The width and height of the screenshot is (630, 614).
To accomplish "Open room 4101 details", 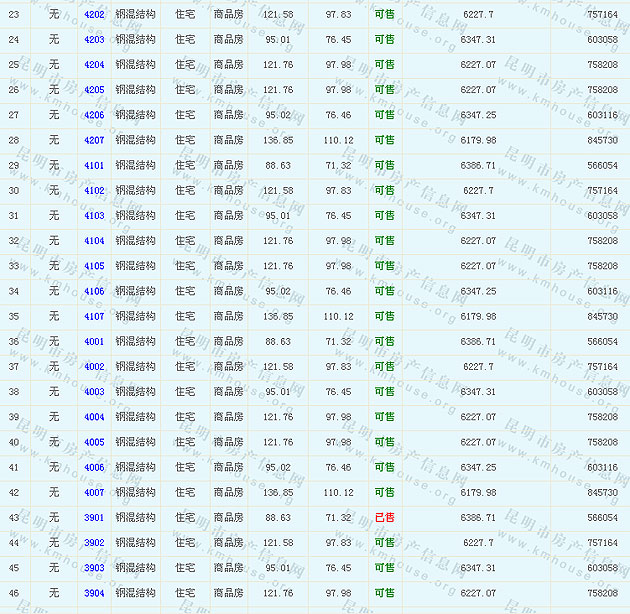I will tap(94, 165).
